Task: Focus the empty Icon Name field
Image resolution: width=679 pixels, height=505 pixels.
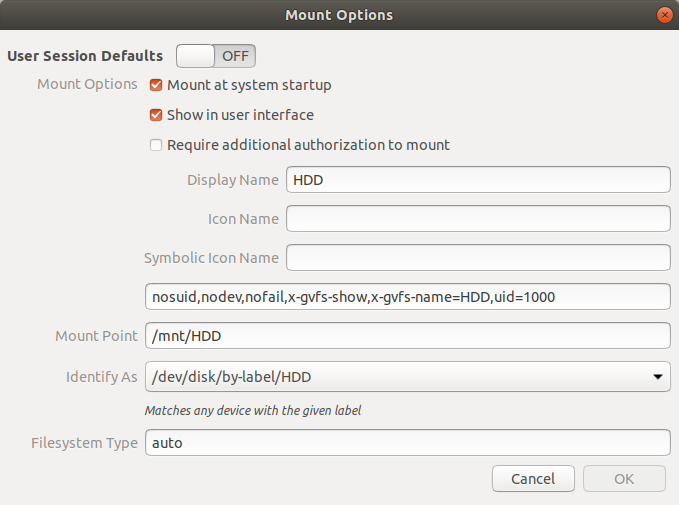Action: (x=478, y=219)
